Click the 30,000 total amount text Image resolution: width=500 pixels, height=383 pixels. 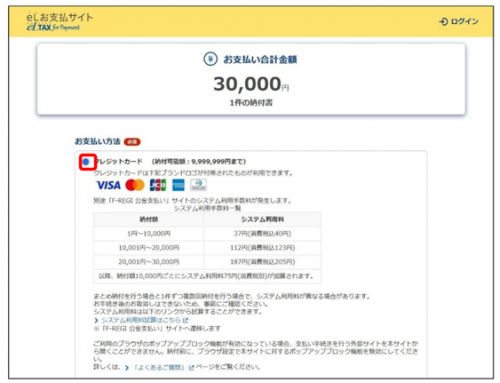click(247, 84)
